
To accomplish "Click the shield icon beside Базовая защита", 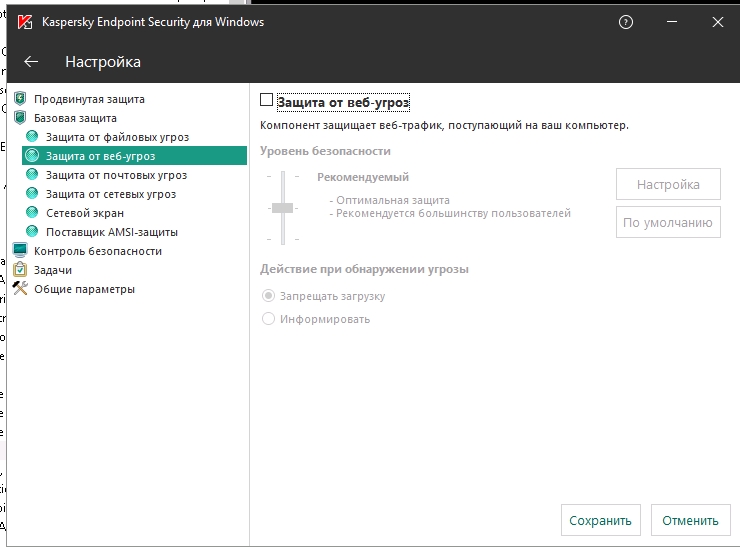I will 20,118.
